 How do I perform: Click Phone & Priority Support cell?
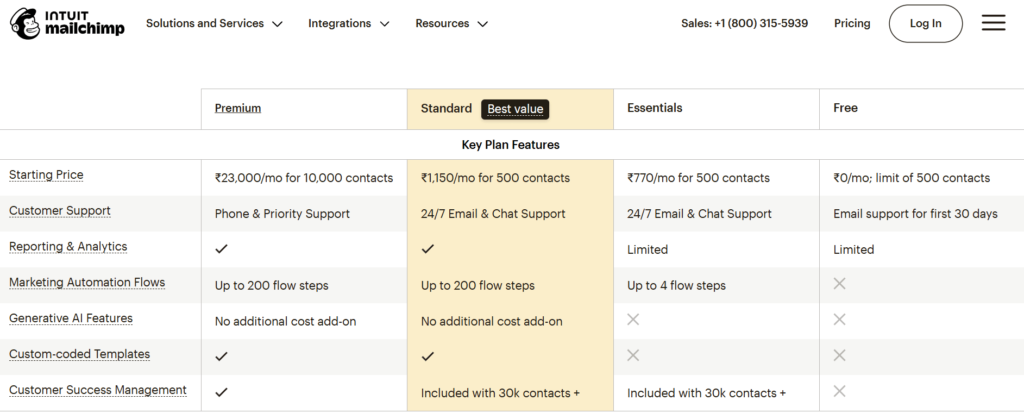282,214
